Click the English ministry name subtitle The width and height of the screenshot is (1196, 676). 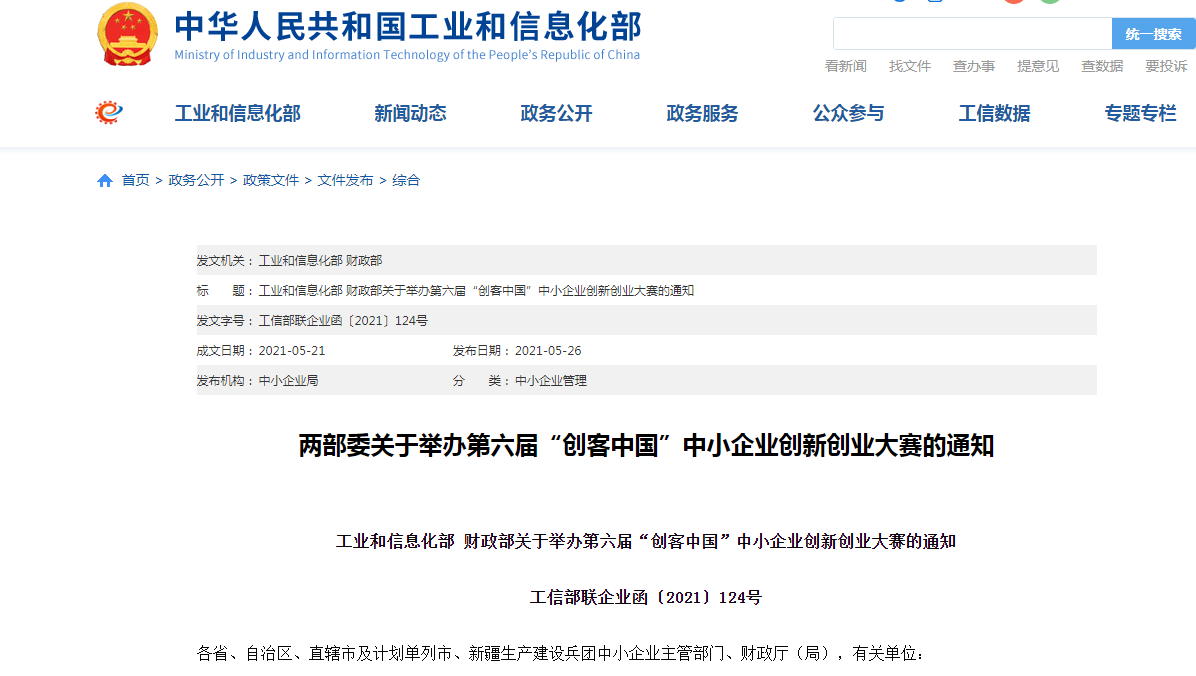407,55
